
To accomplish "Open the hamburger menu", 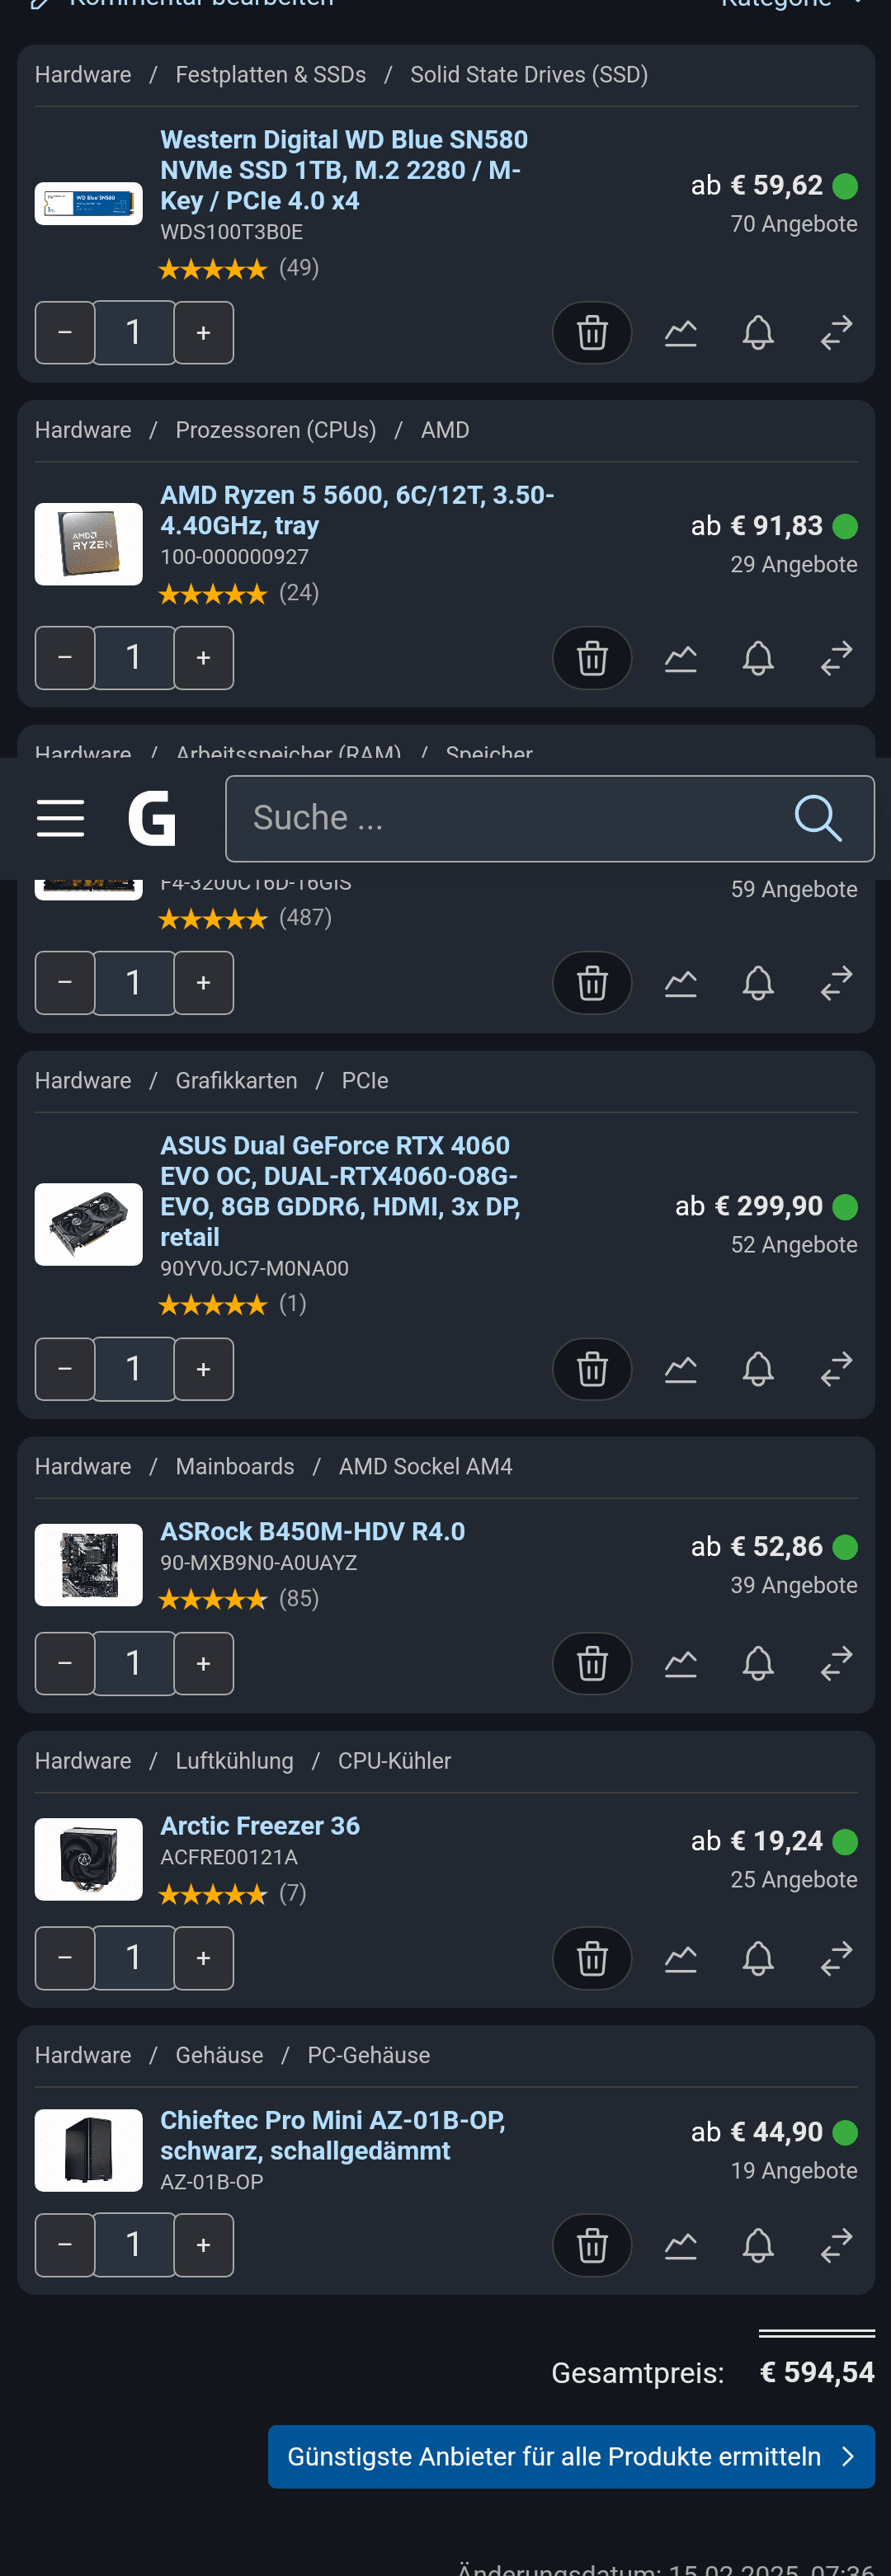I will tap(60, 818).
